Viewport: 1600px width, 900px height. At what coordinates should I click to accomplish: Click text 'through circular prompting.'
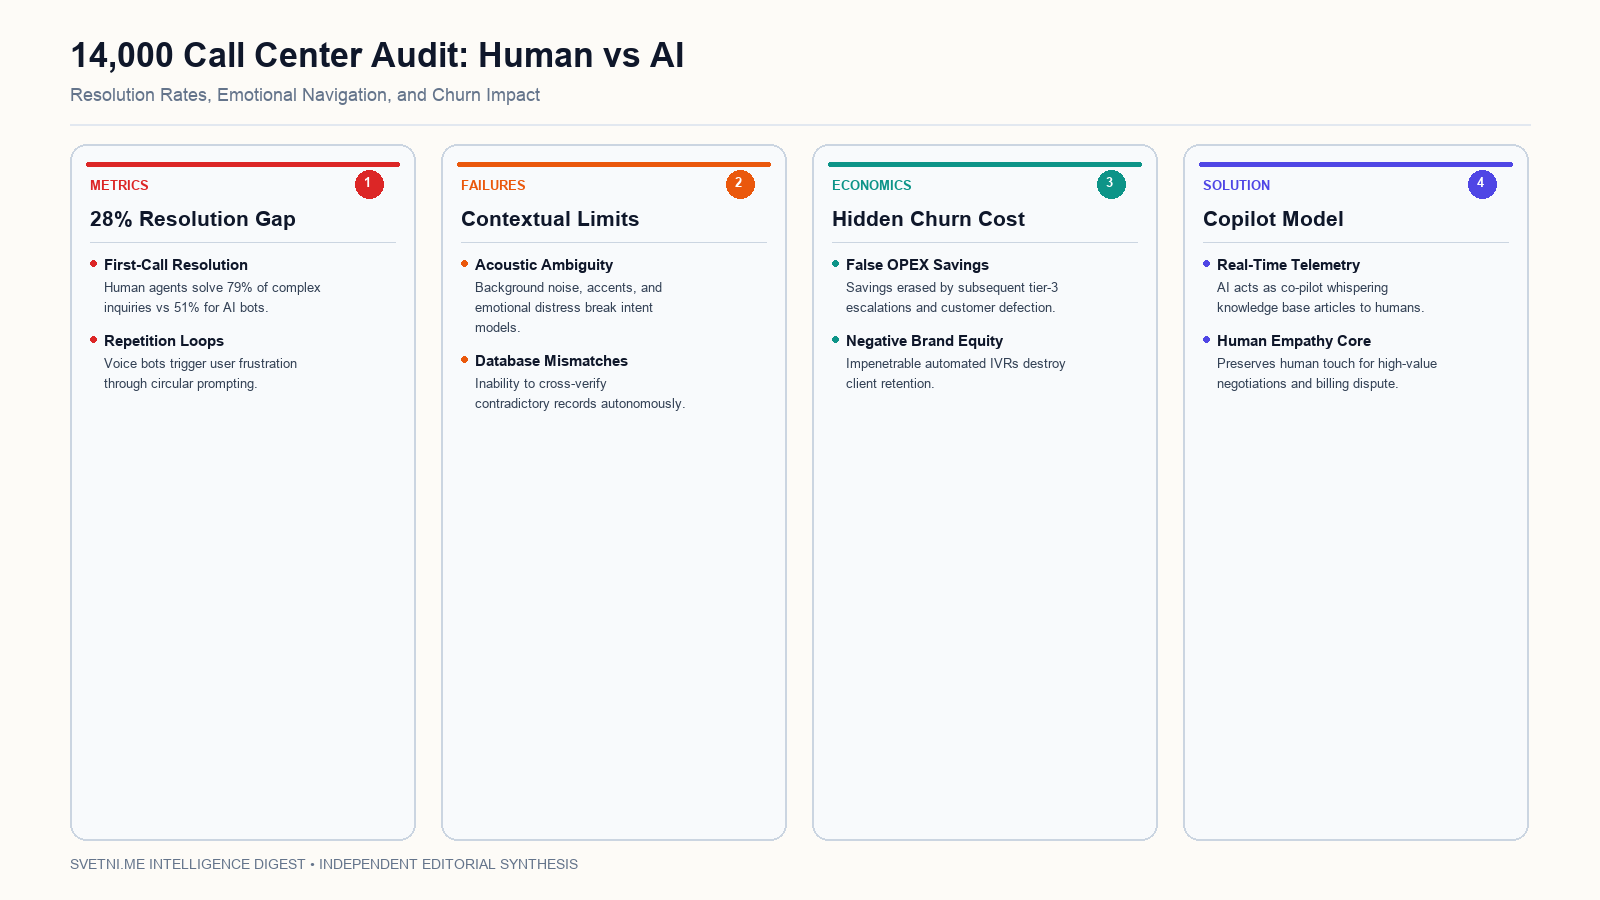180,383
